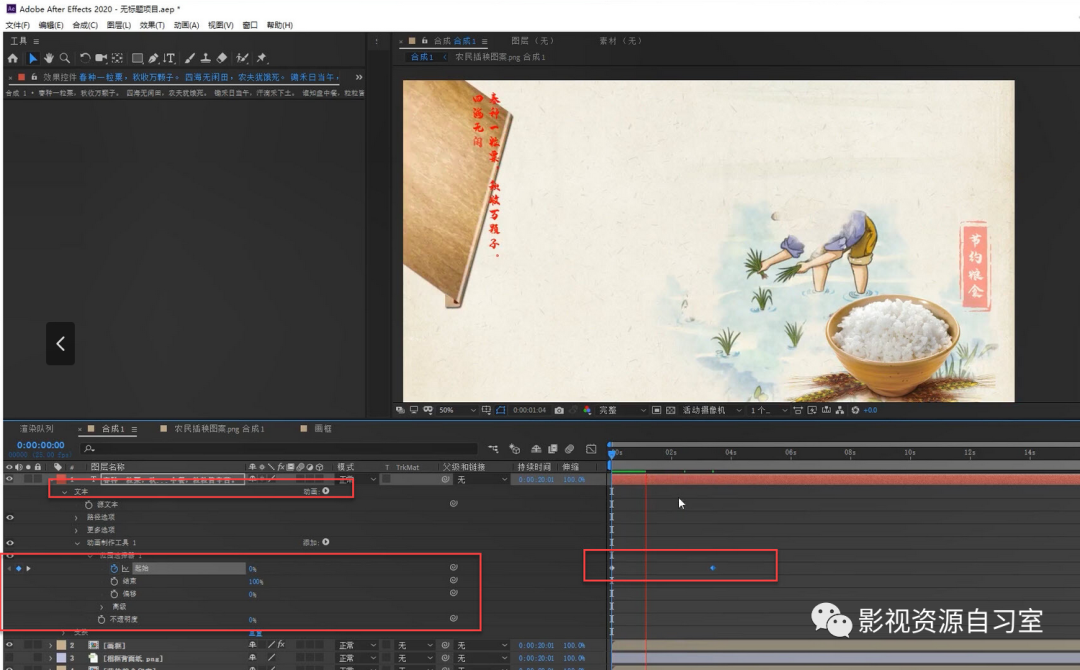Select the Eraser tool
The height and width of the screenshot is (670, 1080).
[222, 59]
